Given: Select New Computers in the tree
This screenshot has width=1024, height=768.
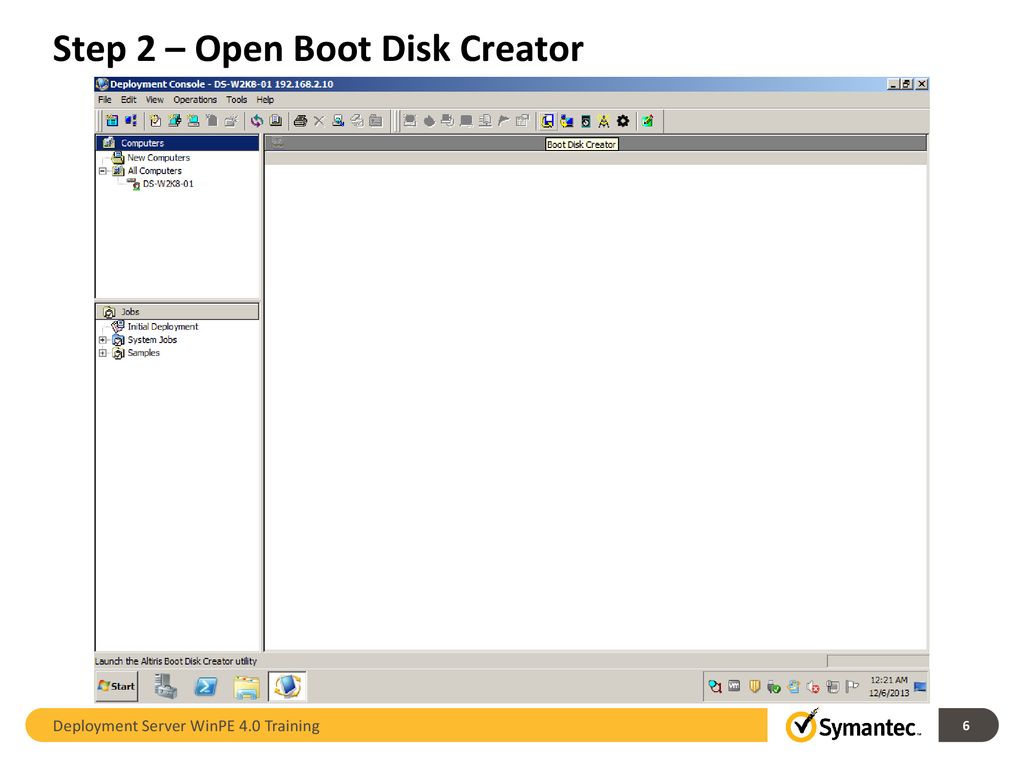Looking at the screenshot, I should 159,158.
